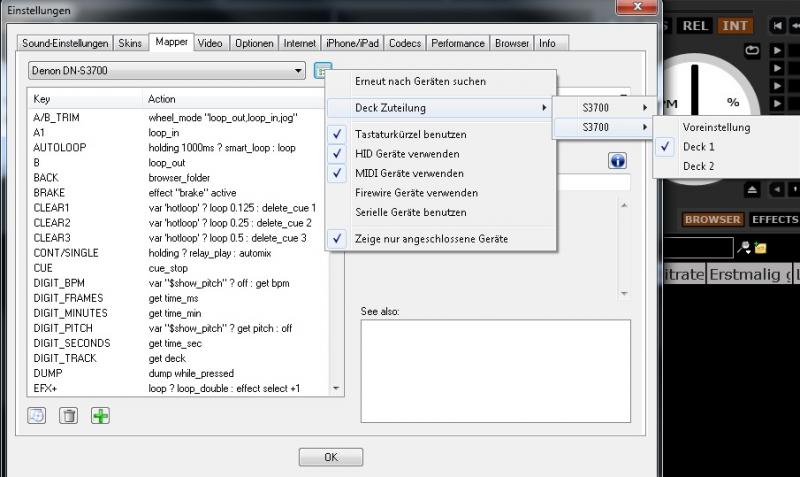Enable Firewire Geräte verwenden
The image size is (800, 477).
coord(416,192)
